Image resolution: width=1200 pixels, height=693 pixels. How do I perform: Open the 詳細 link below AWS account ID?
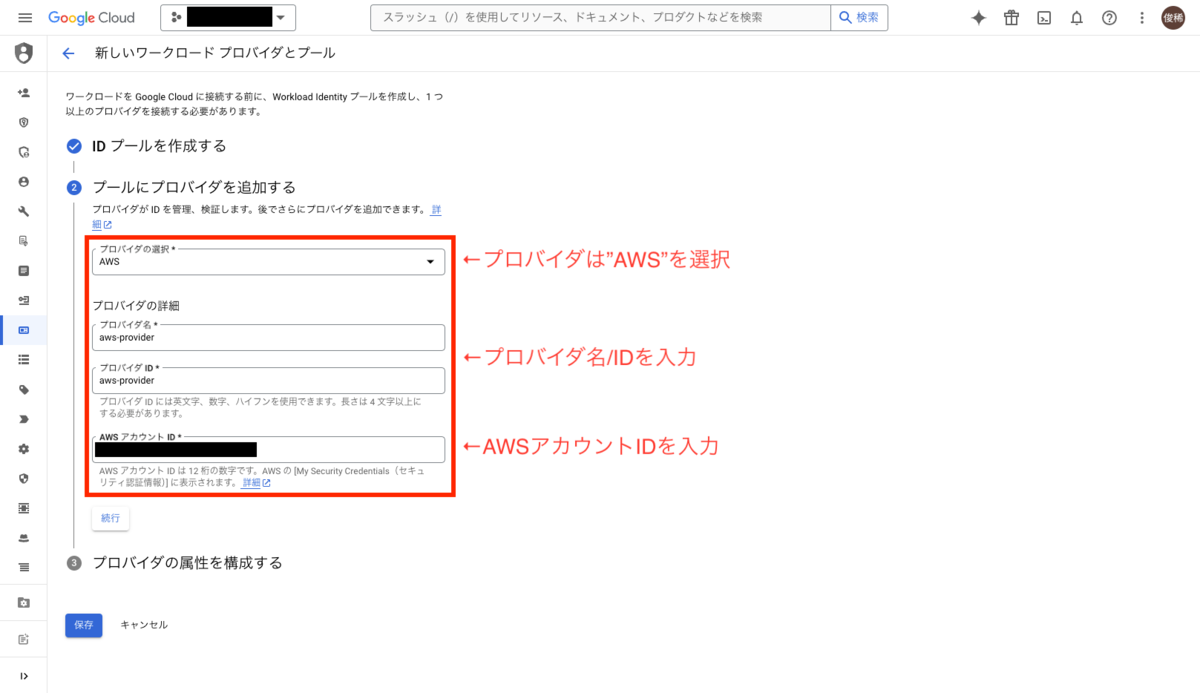(256, 482)
